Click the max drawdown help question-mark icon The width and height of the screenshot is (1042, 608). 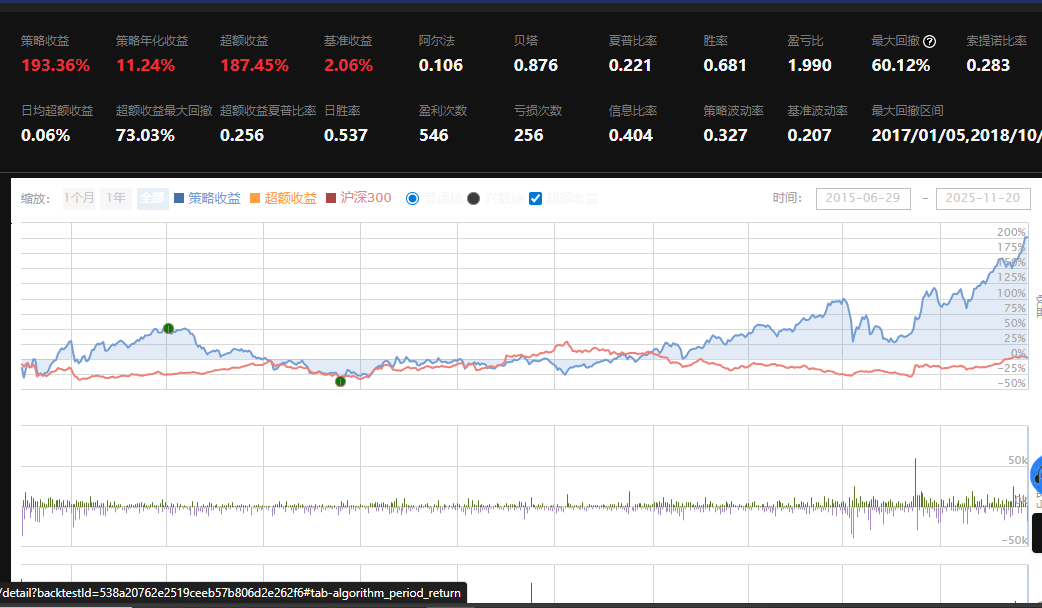(929, 41)
